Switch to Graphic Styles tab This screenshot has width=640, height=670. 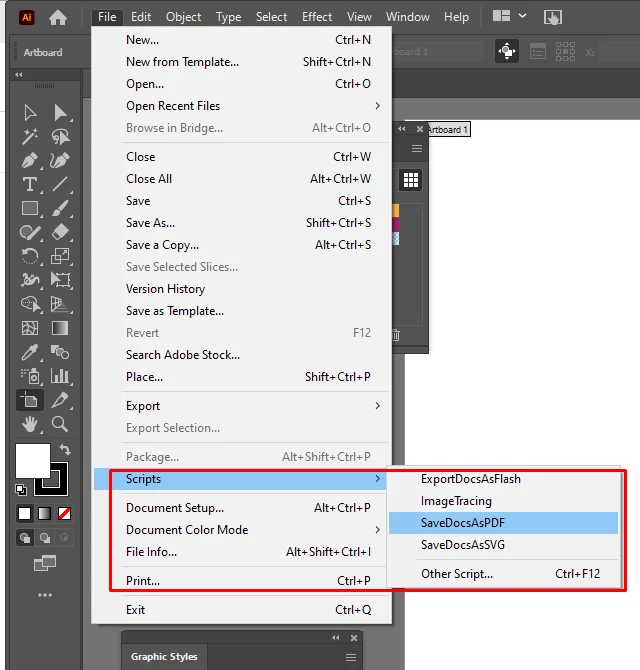164,657
